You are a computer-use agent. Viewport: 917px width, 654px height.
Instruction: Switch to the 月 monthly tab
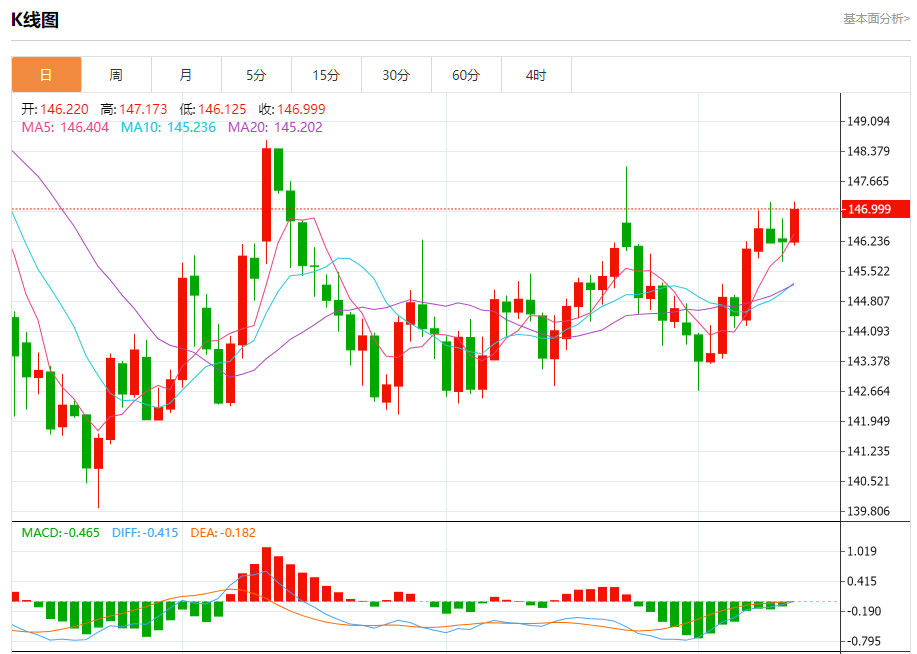click(x=186, y=75)
